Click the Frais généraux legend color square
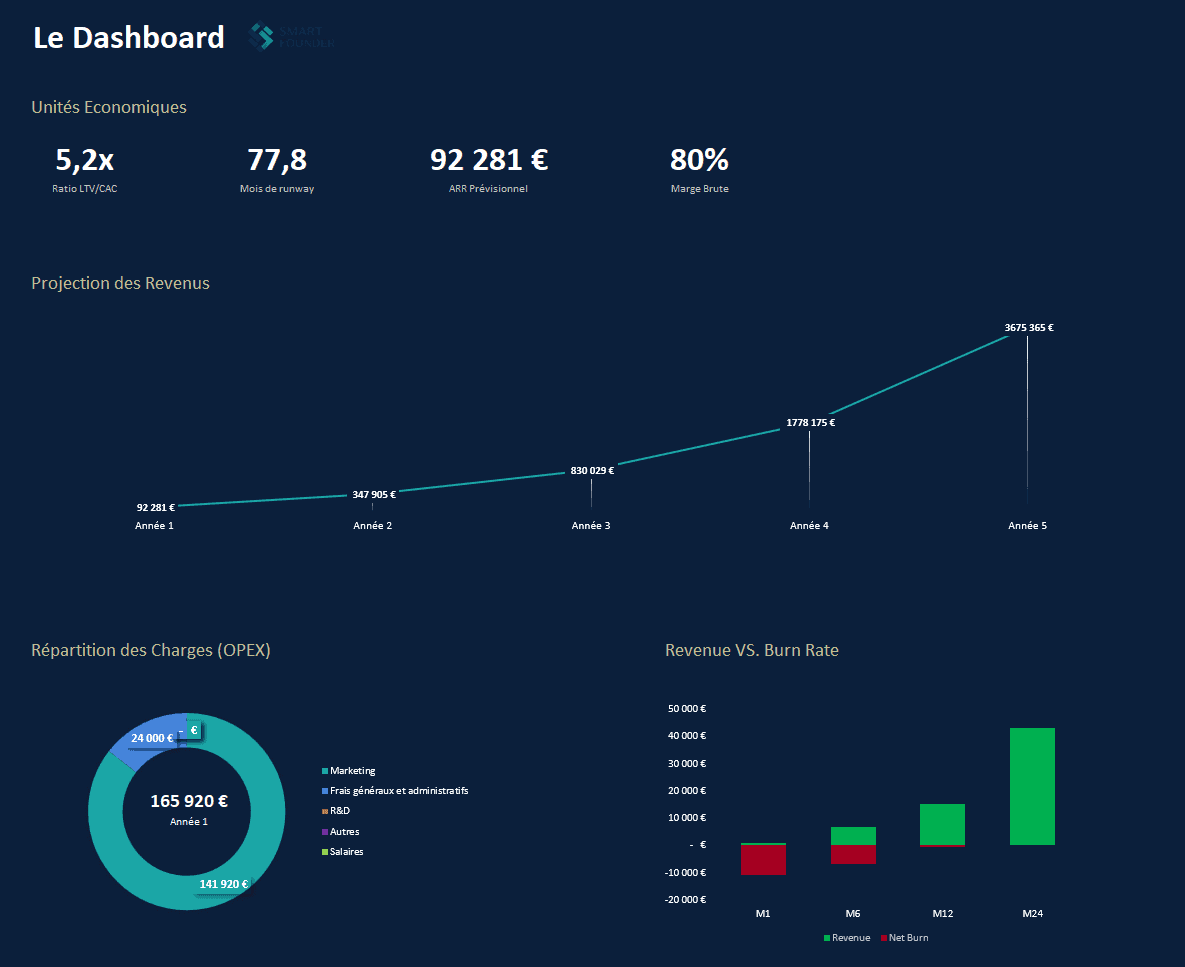The height and width of the screenshot is (967, 1185). (x=325, y=791)
